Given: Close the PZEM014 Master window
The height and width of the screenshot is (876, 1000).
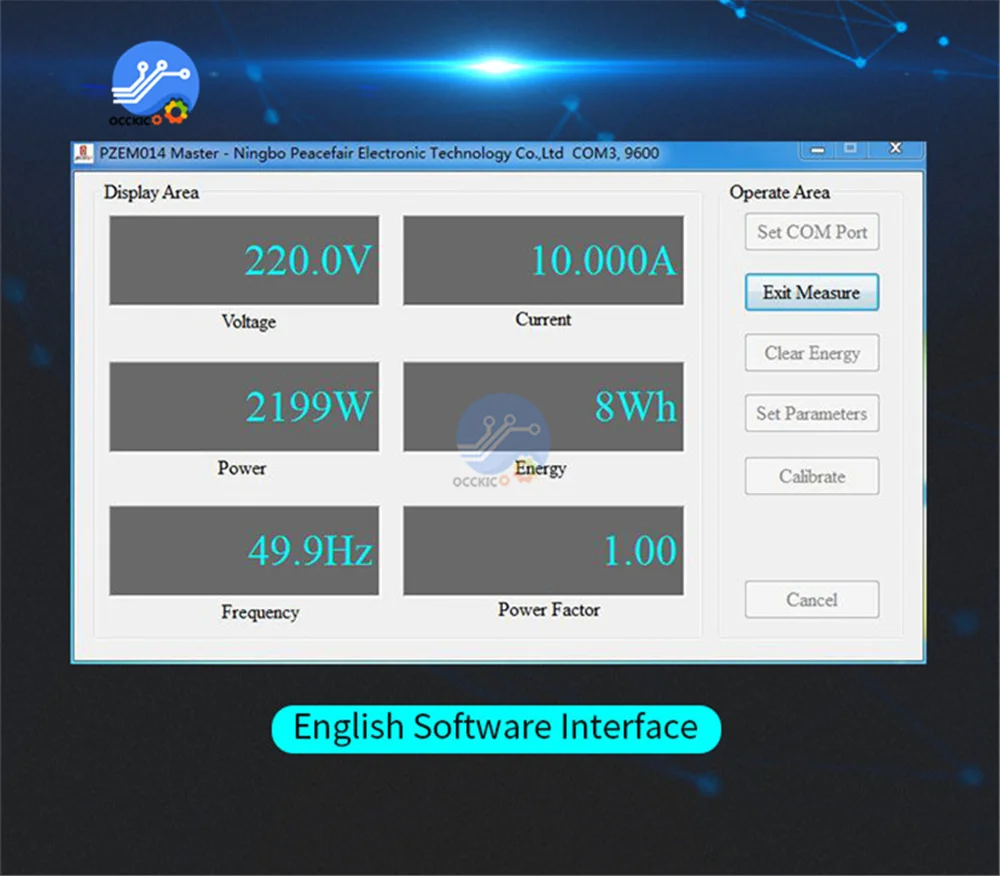Looking at the screenshot, I should pos(895,149).
